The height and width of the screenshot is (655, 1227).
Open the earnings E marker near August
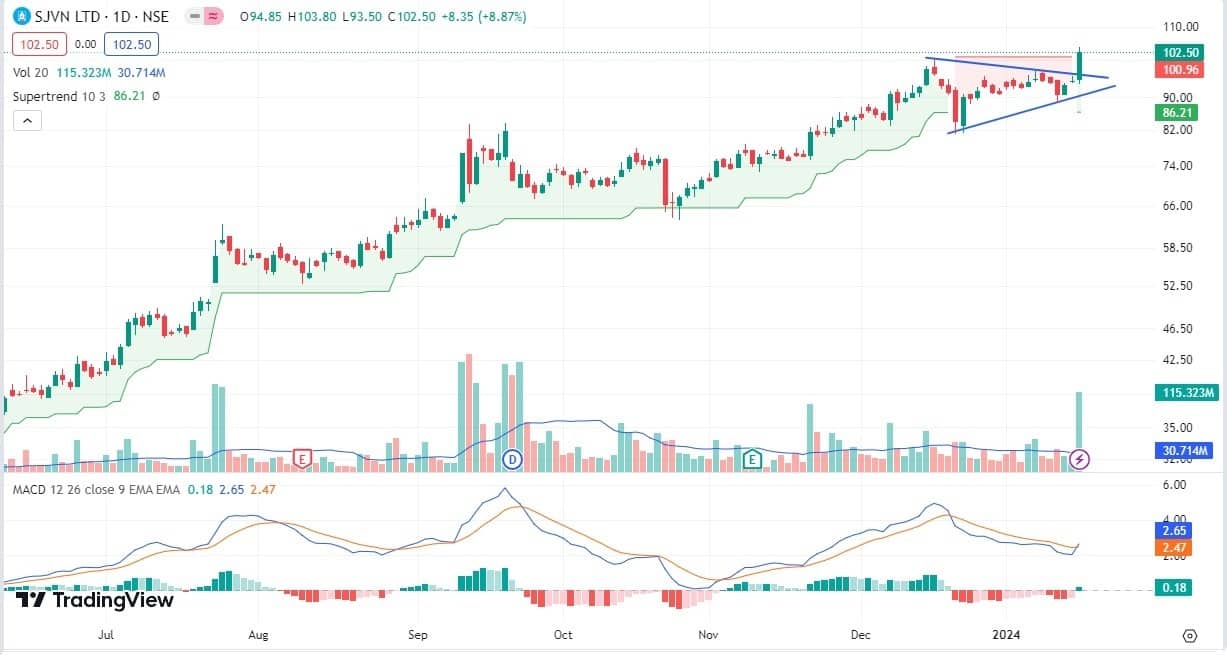301,459
